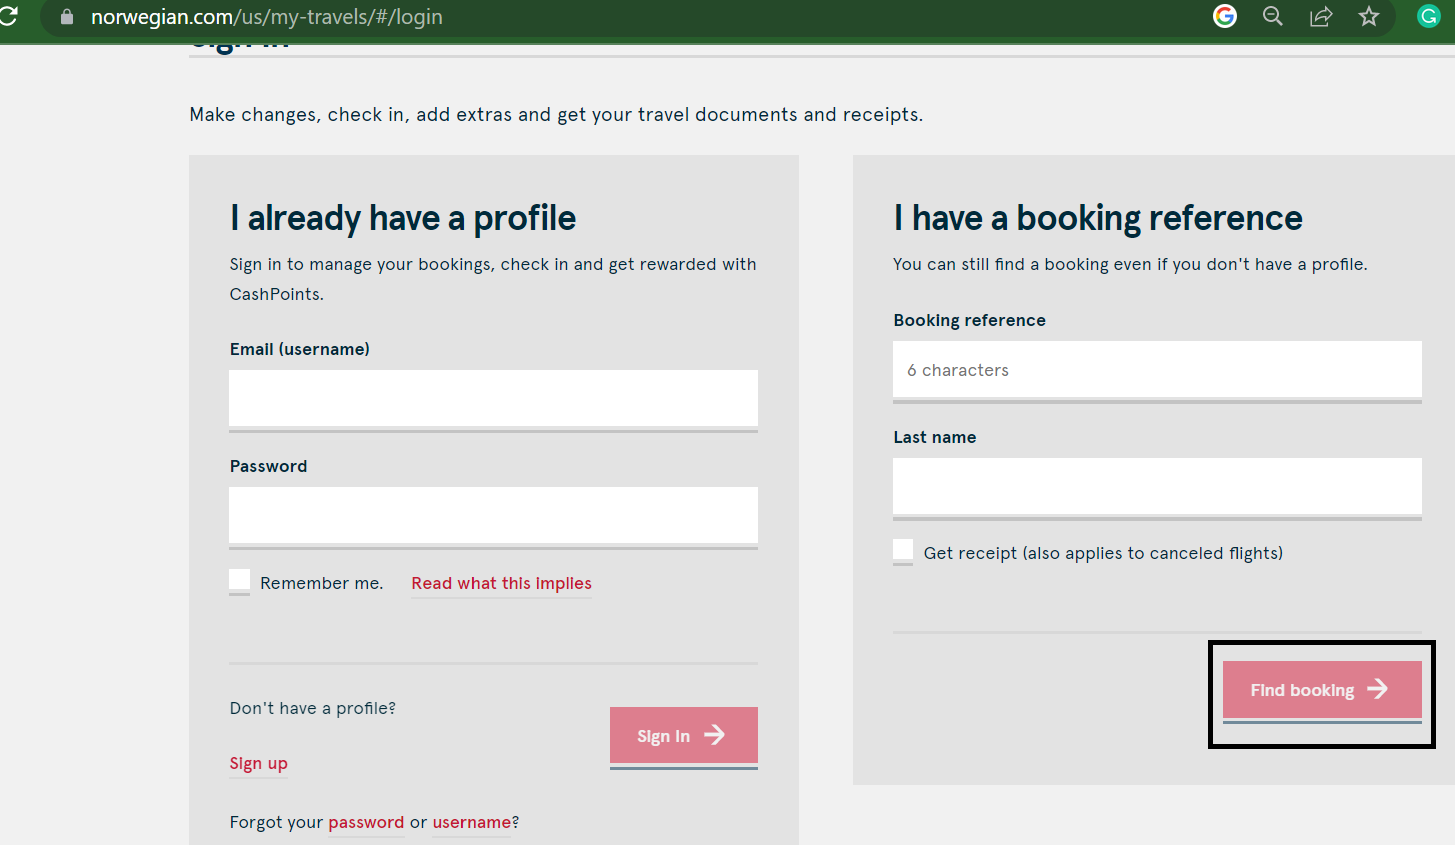Open 'Read what this implies' link
Viewport: 1455px width, 845px height.
[502, 583]
